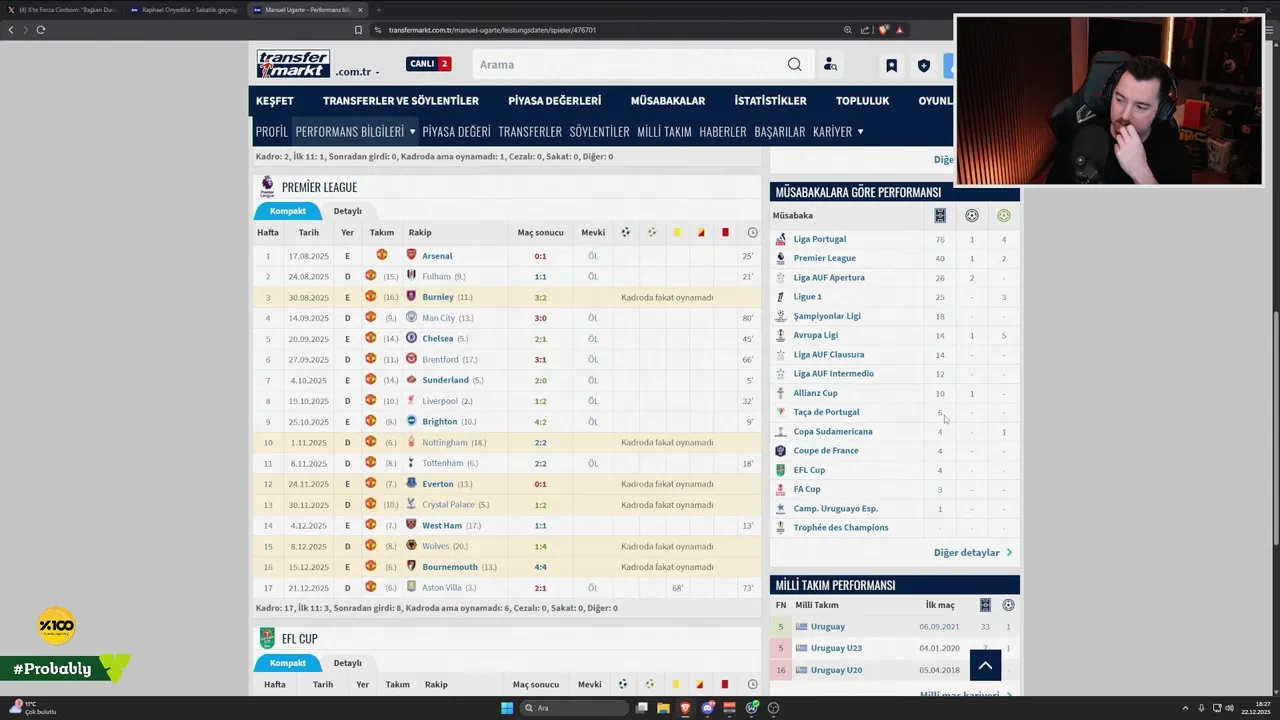Click browser bookmark icon in address bar
1280x720 pixels.
pos(358,30)
